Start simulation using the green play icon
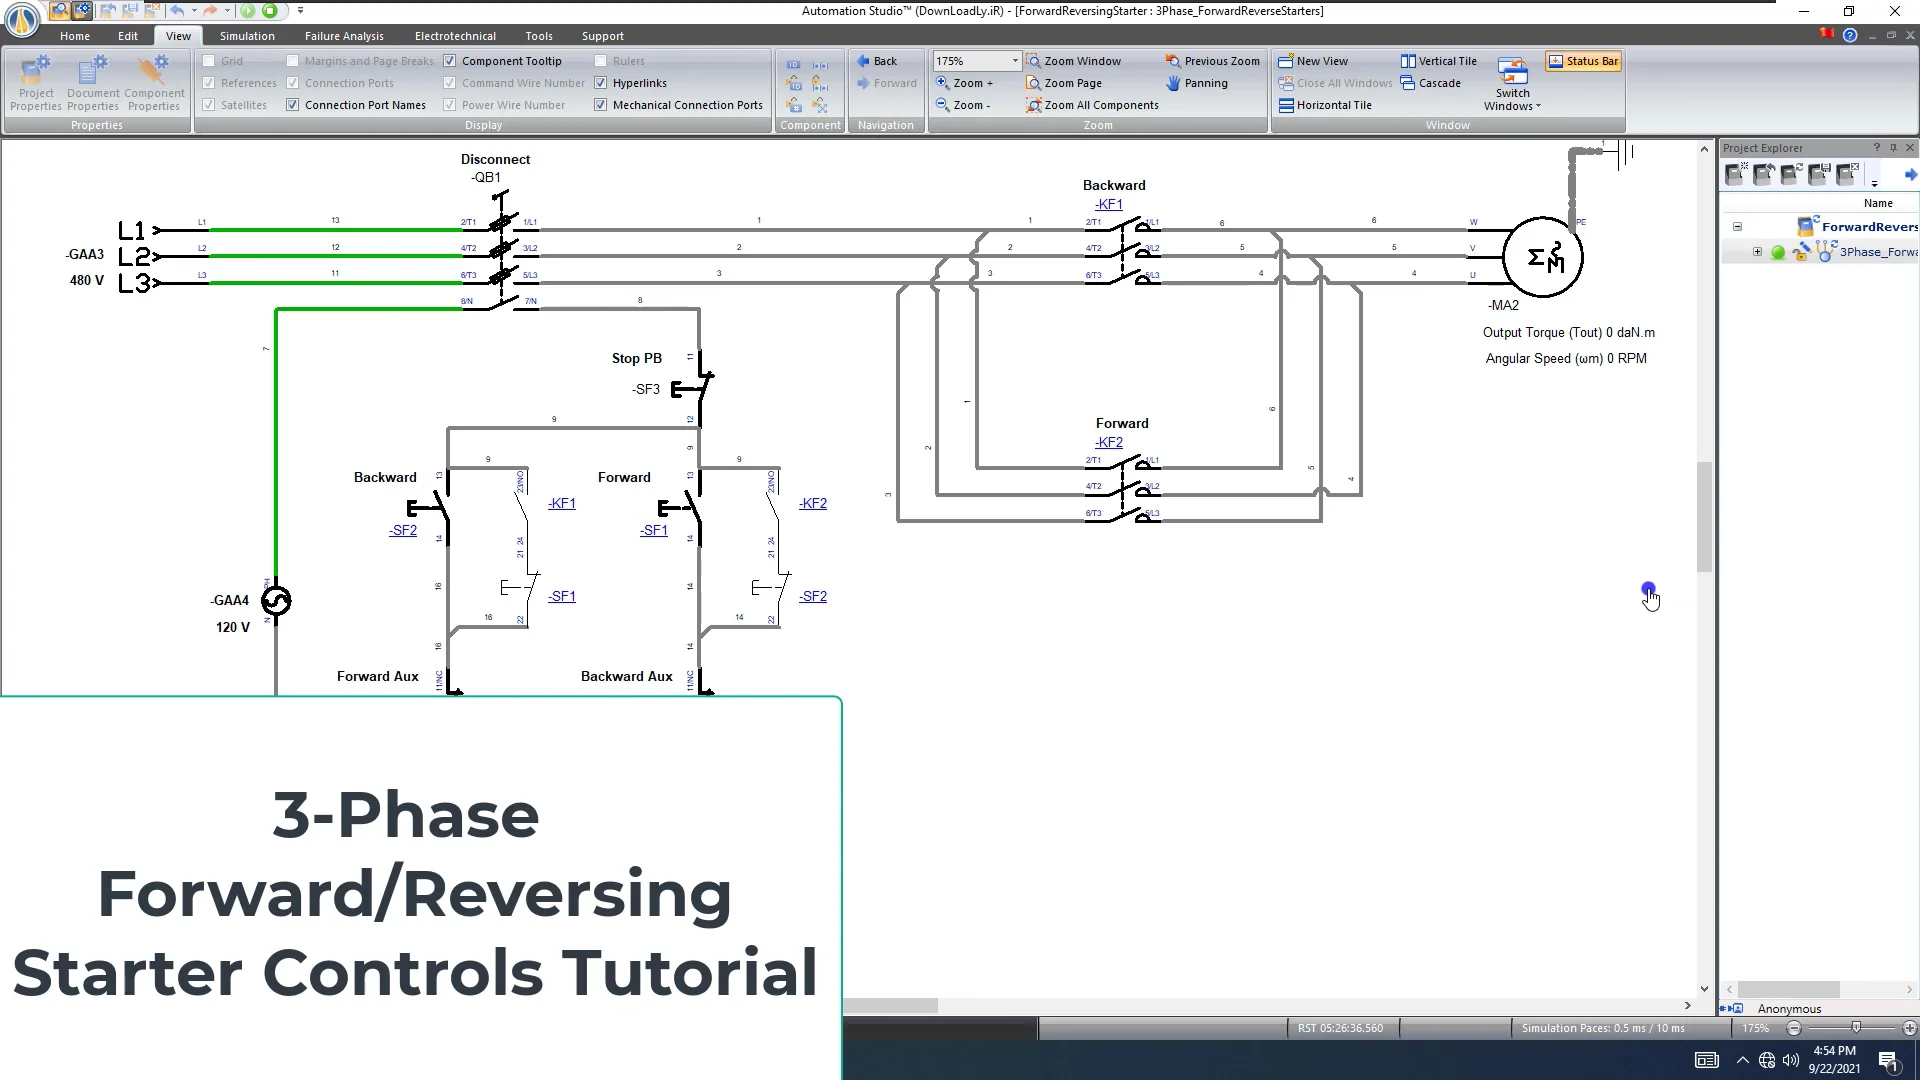 (248, 11)
